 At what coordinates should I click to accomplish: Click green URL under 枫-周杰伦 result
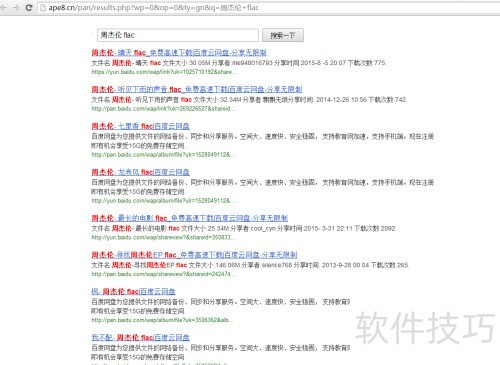(162, 320)
